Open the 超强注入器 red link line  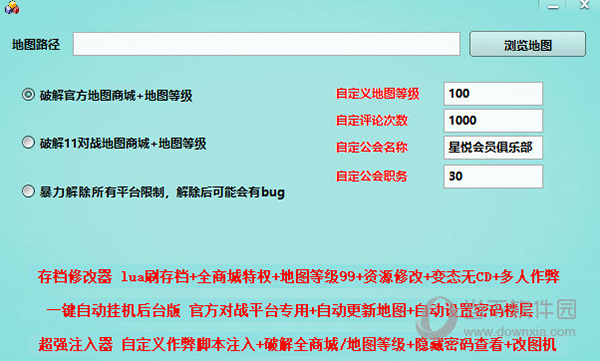(297, 344)
